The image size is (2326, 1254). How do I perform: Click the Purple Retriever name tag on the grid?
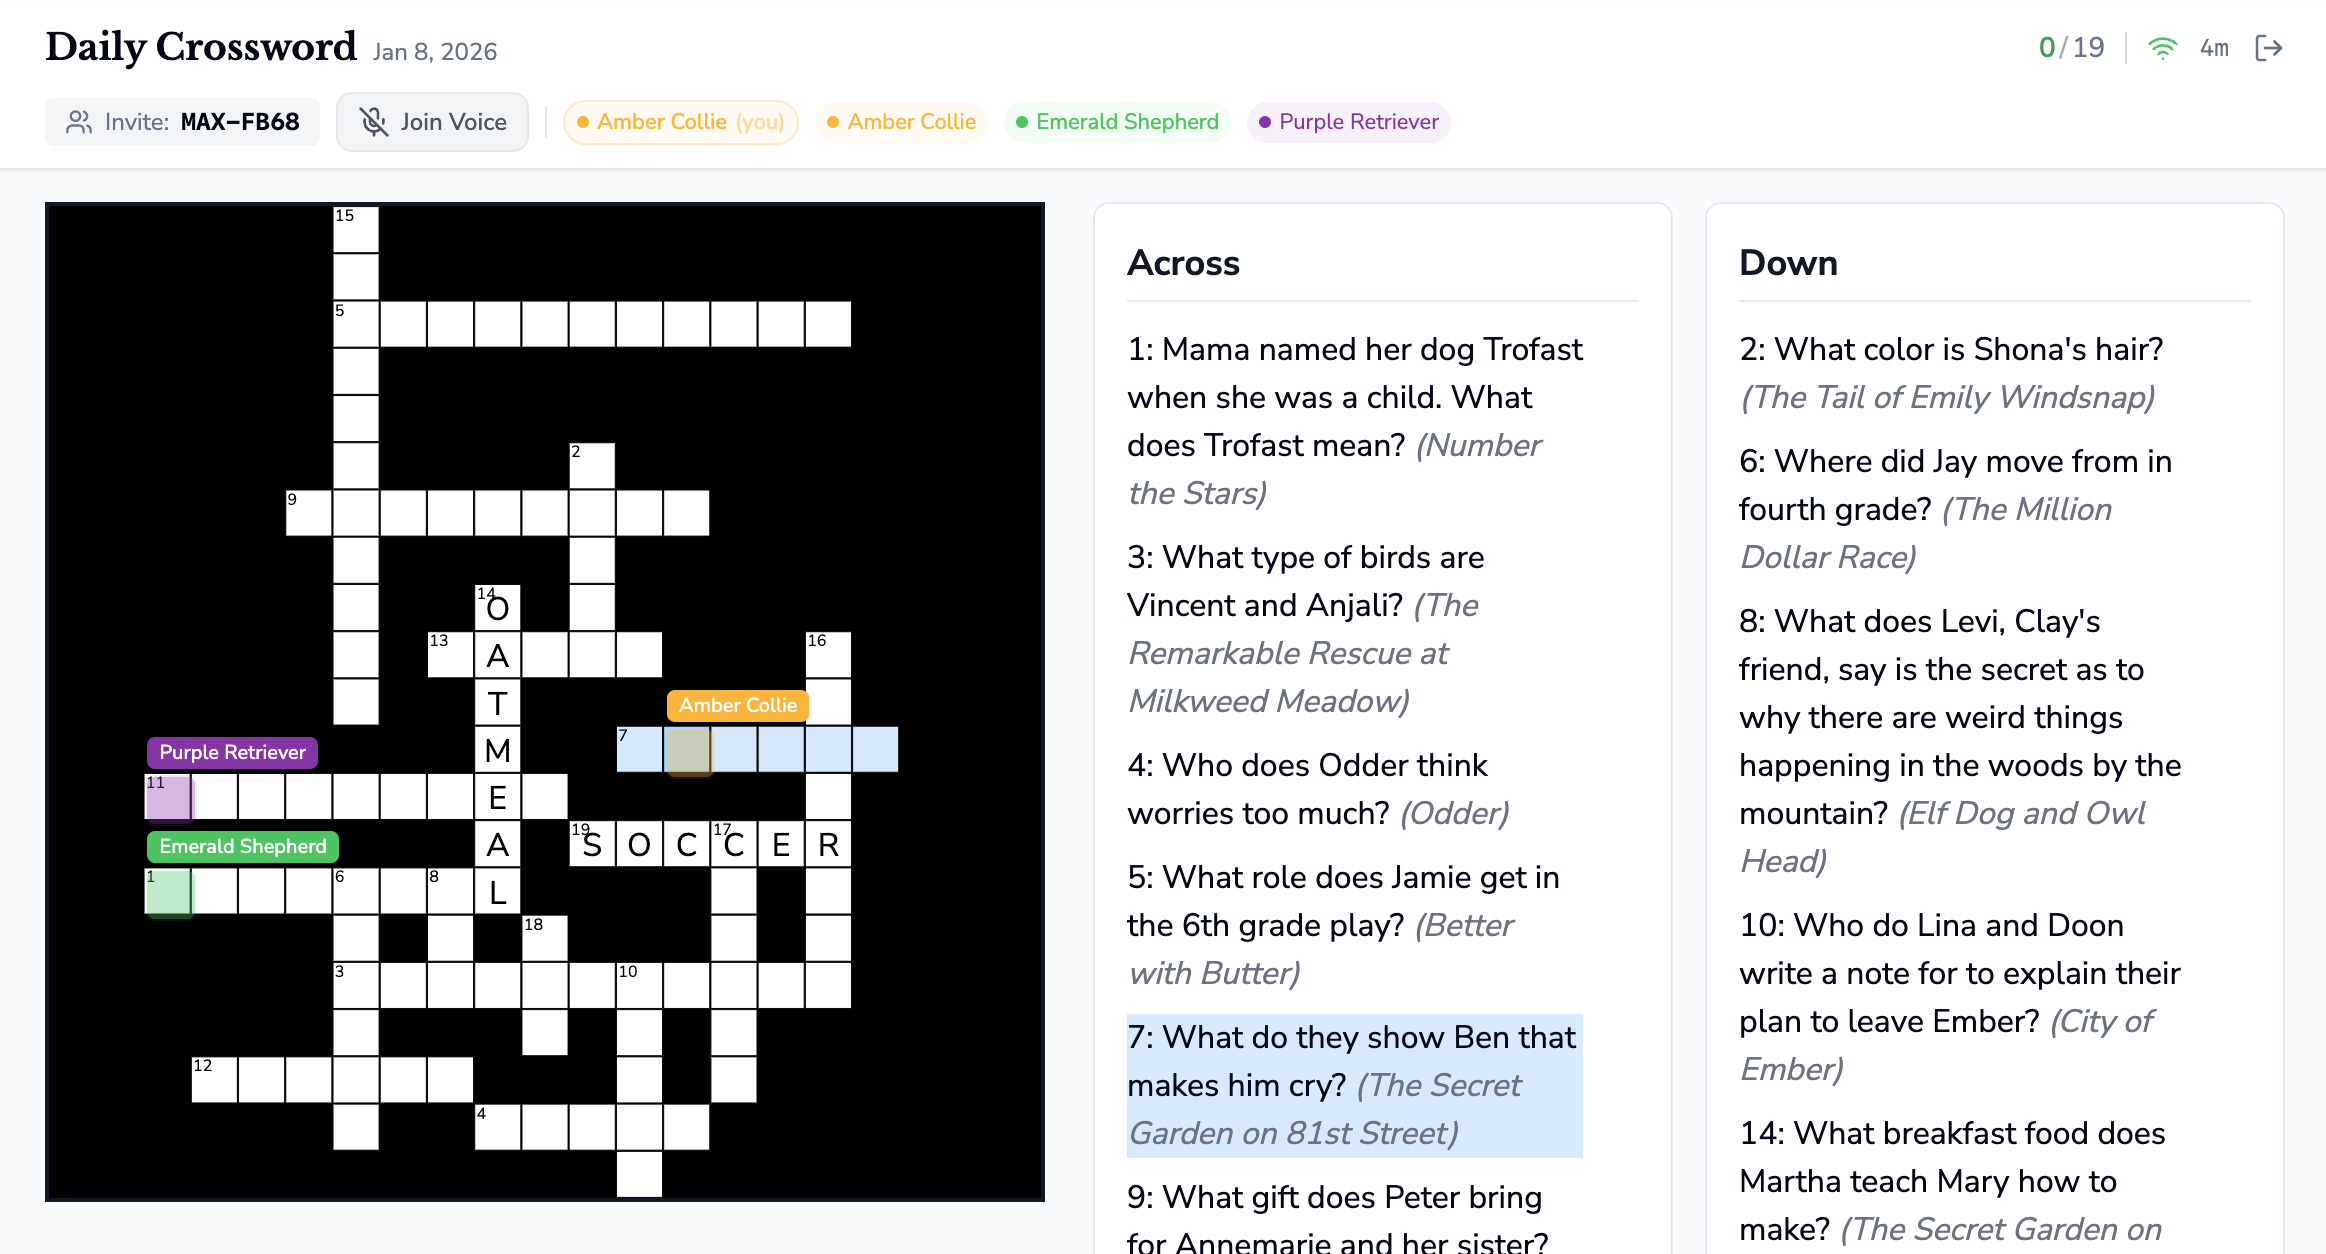tap(231, 752)
